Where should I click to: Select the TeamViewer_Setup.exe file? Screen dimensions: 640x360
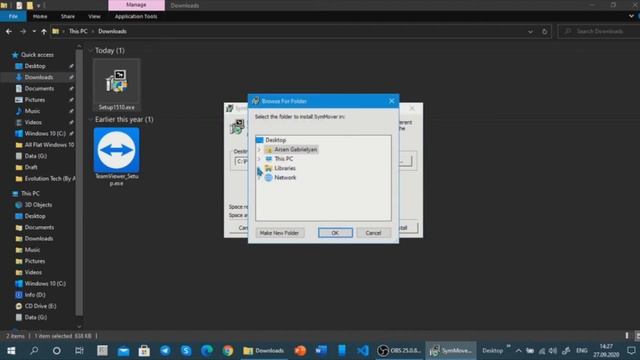[x=117, y=157]
